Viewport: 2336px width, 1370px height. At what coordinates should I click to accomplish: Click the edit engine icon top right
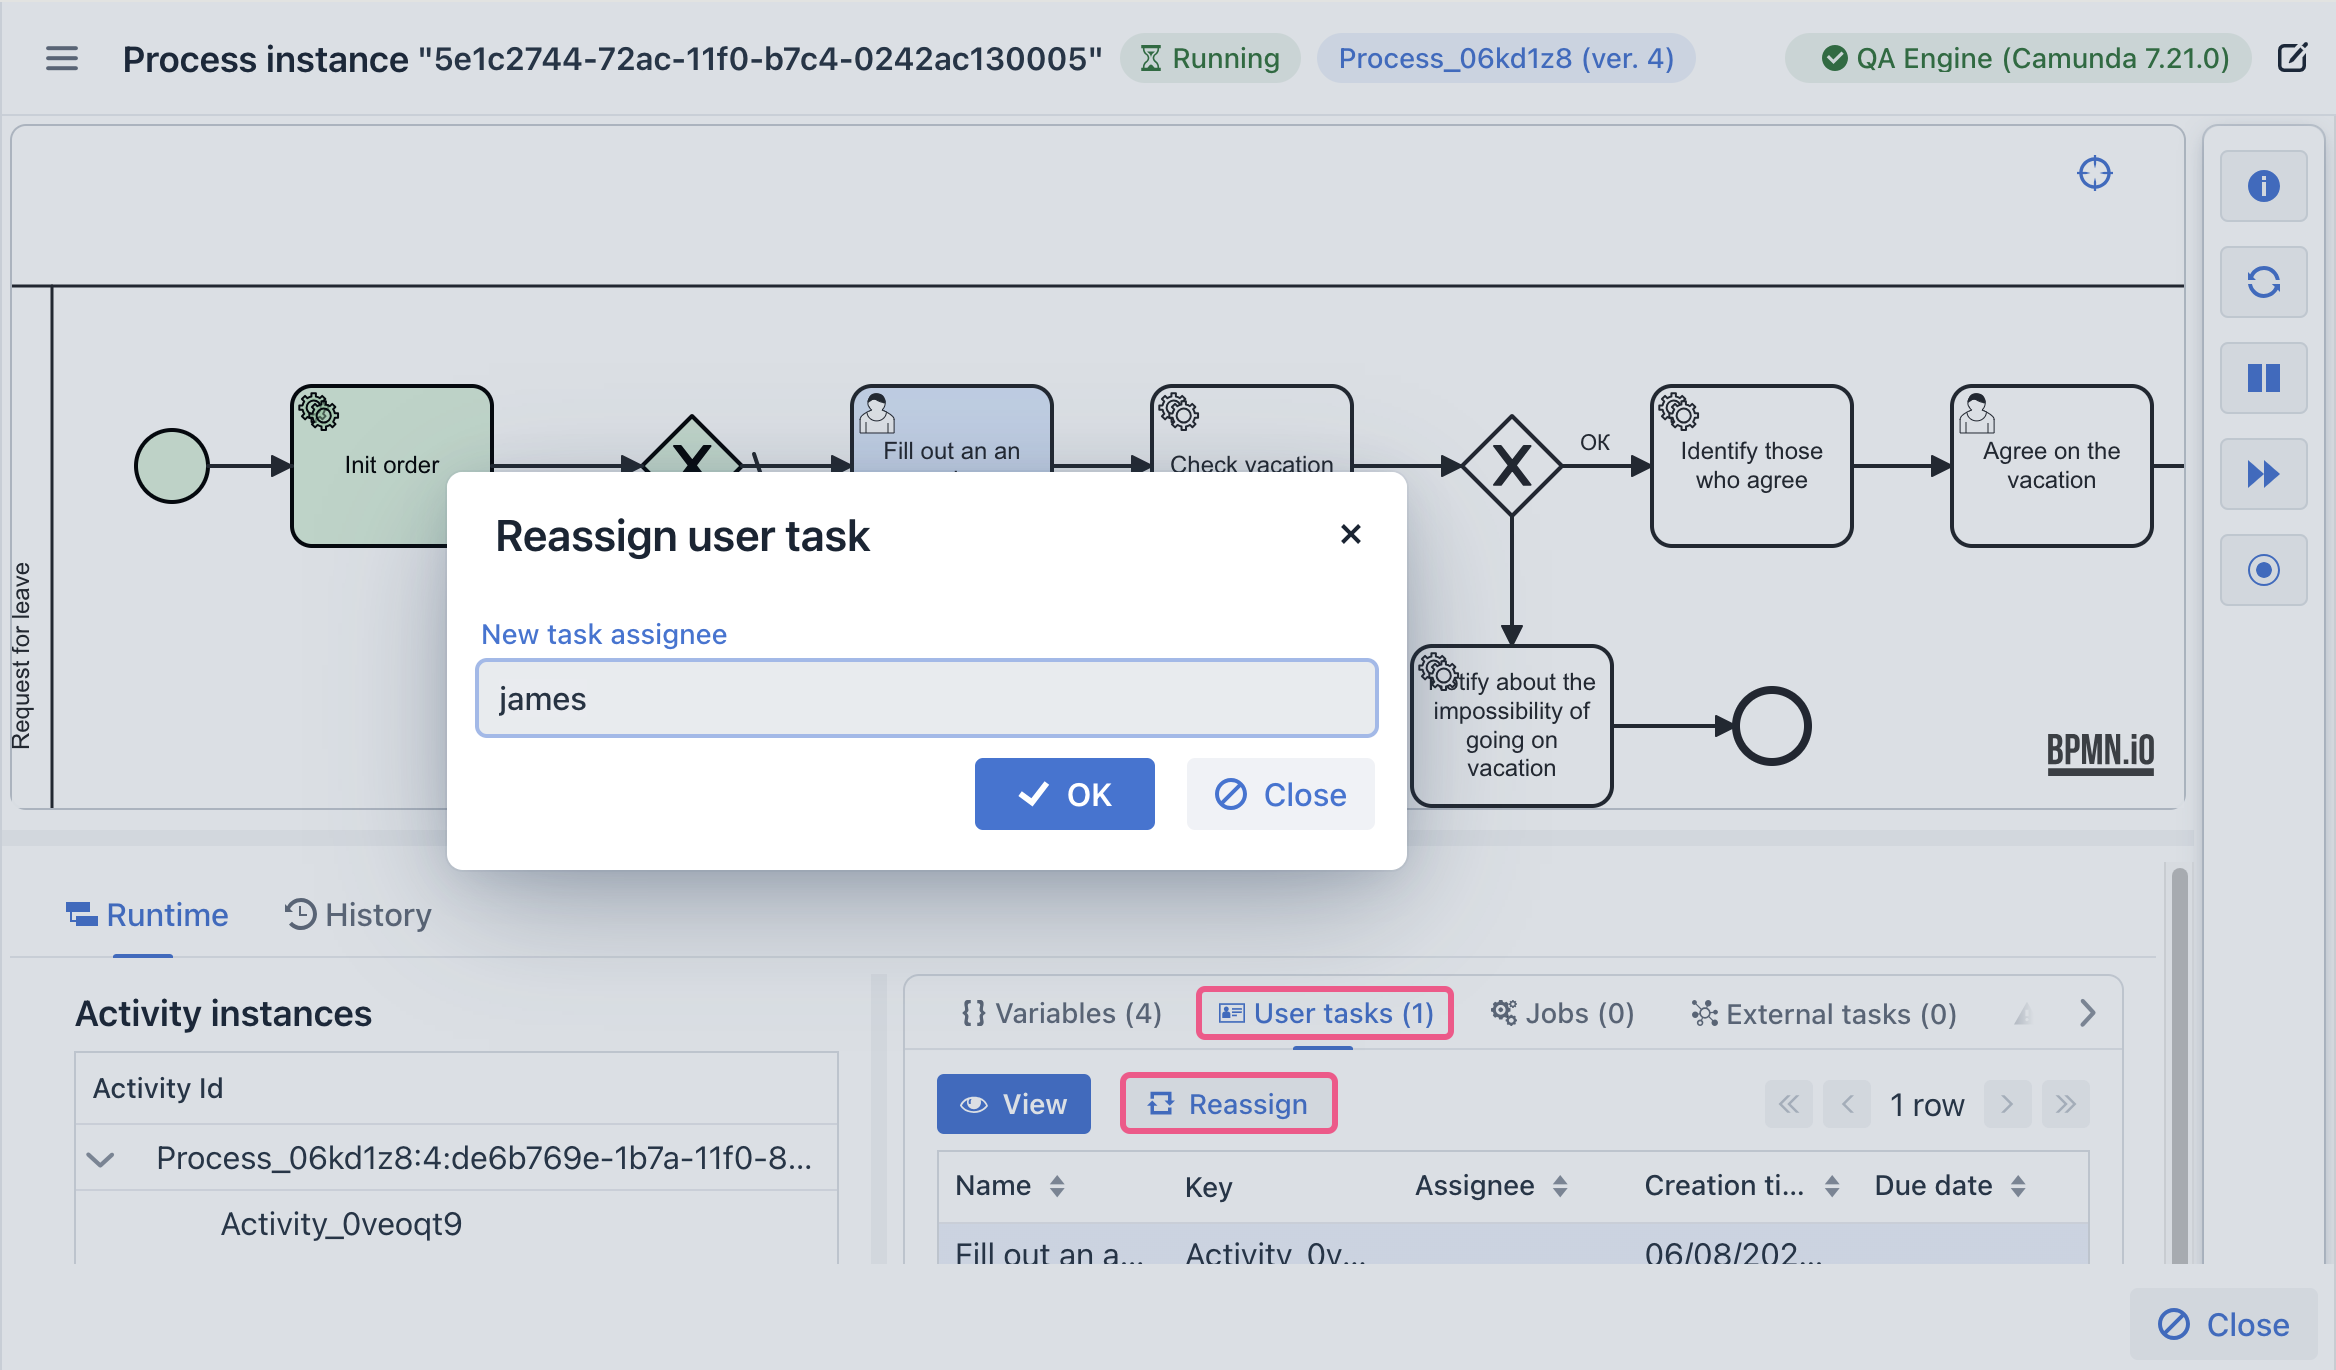click(x=2292, y=58)
